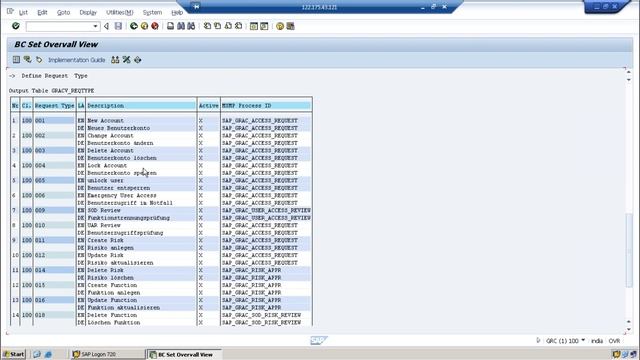
Task: Open the Display menu
Action: (88, 13)
